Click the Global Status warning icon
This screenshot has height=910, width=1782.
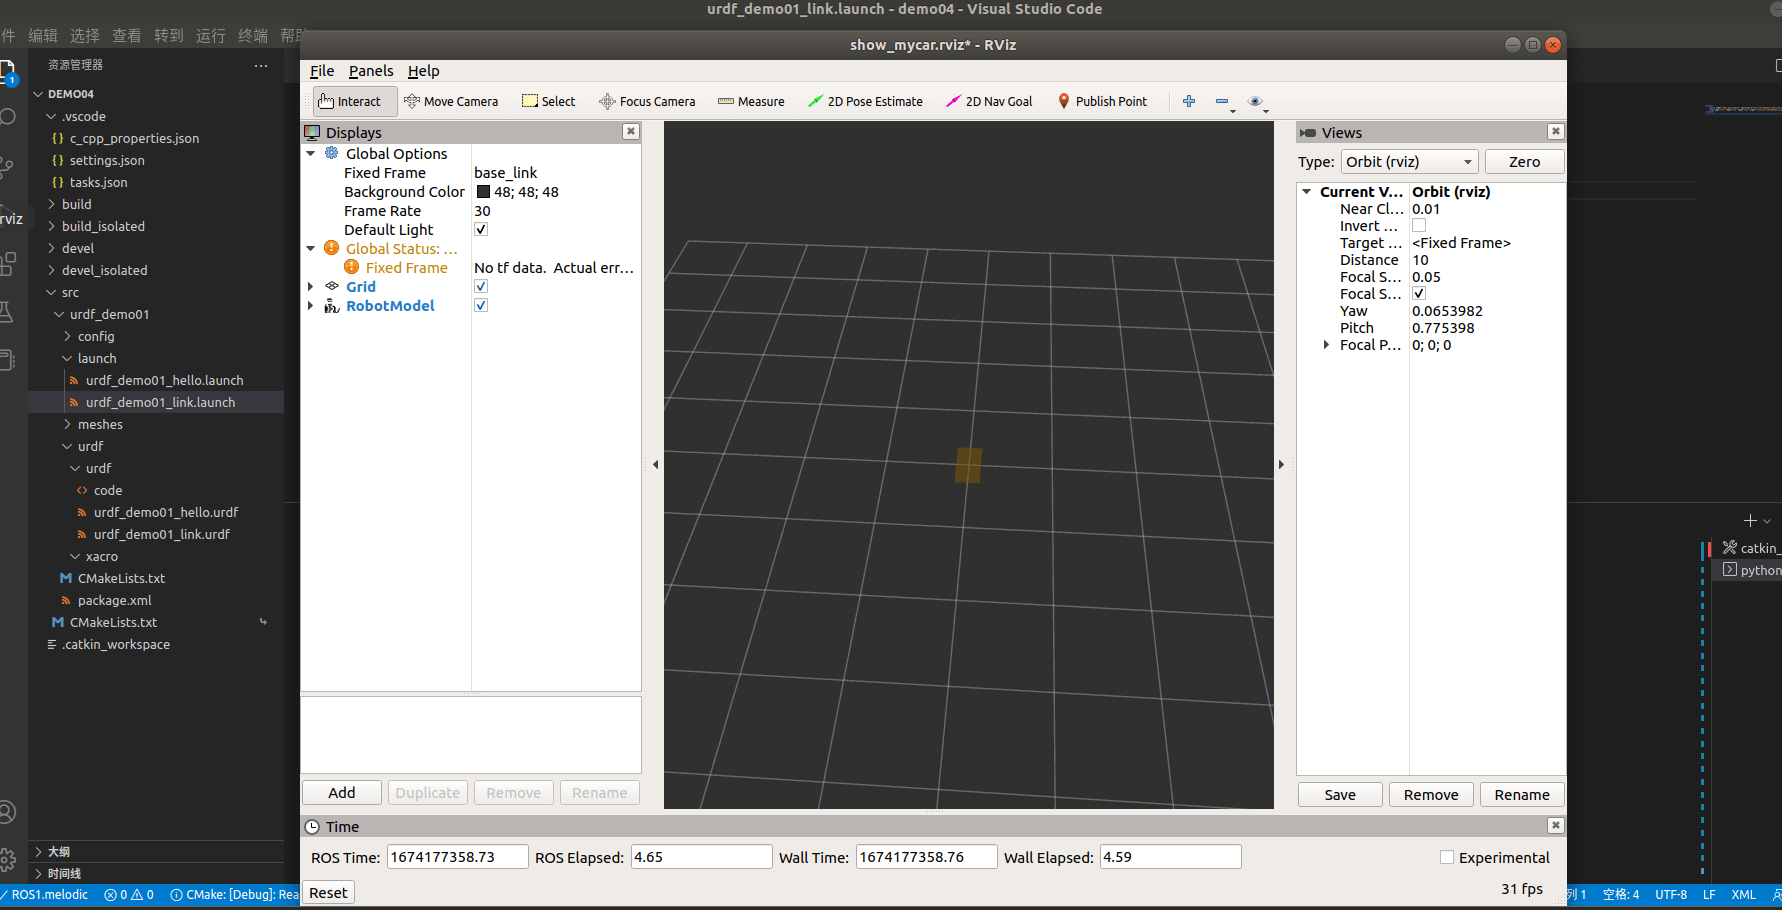click(x=332, y=248)
